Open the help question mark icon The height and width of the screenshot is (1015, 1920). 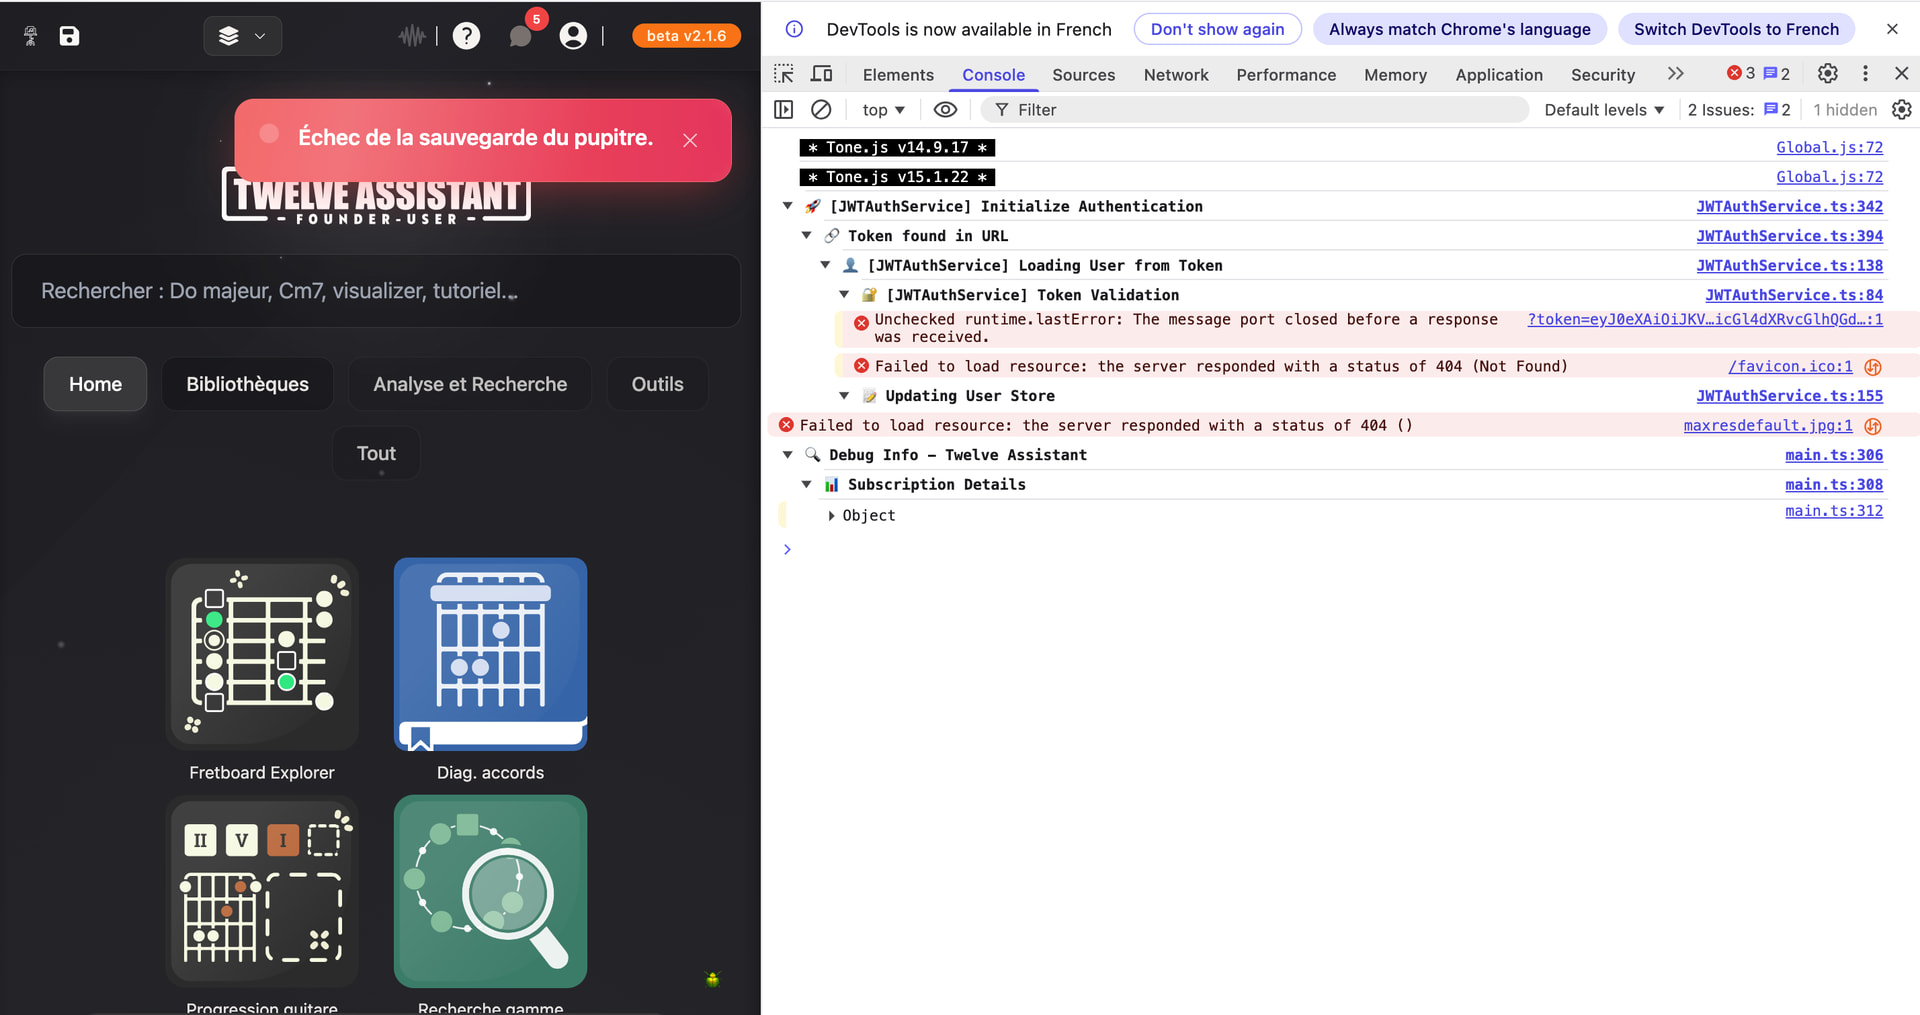click(x=466, y=36)
